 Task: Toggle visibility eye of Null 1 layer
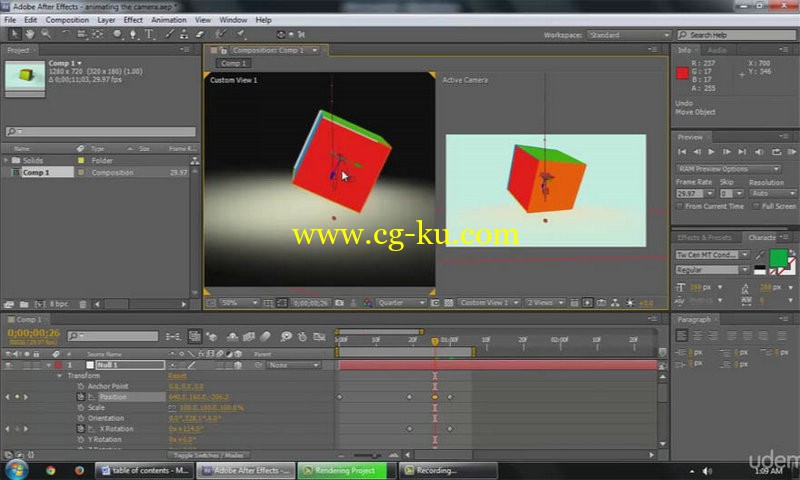8,365
